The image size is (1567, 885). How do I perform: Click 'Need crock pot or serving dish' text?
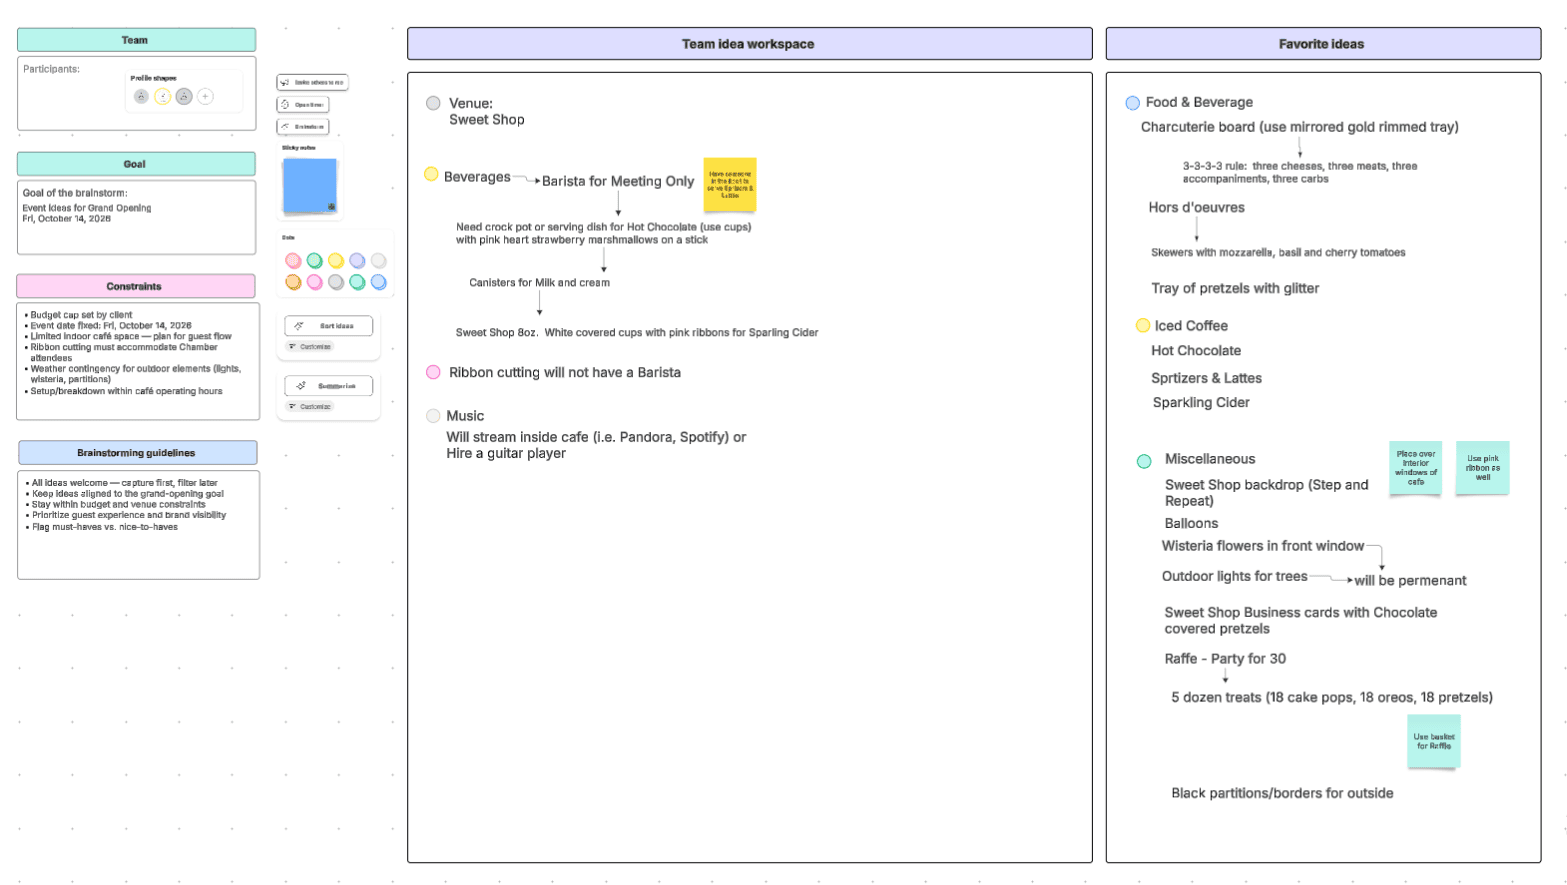tap(603, 233)
